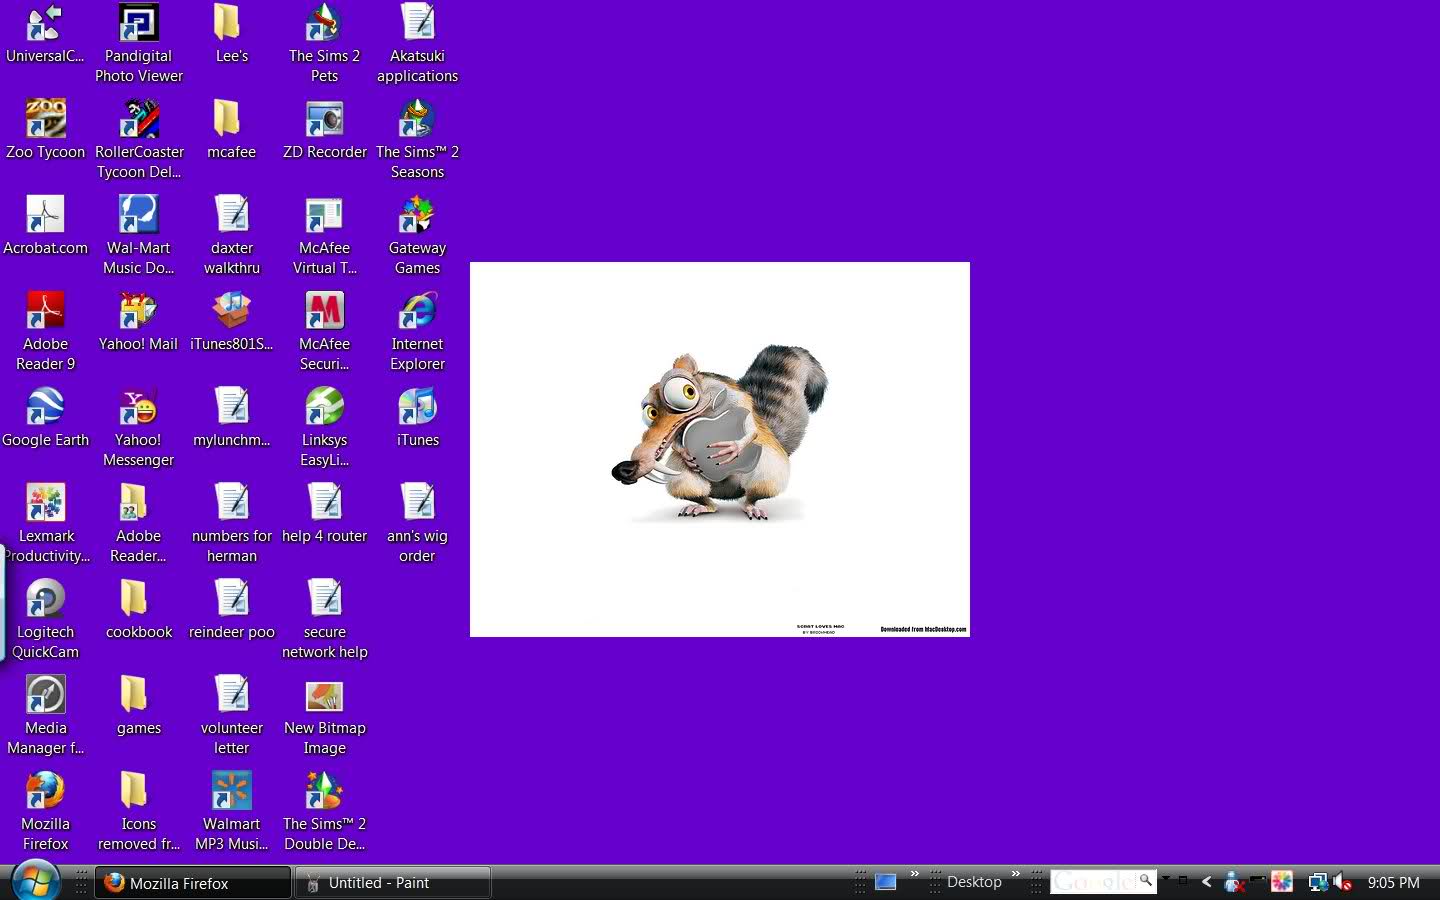Launch Linksys EasyLink shortcut

coord(324,427)
